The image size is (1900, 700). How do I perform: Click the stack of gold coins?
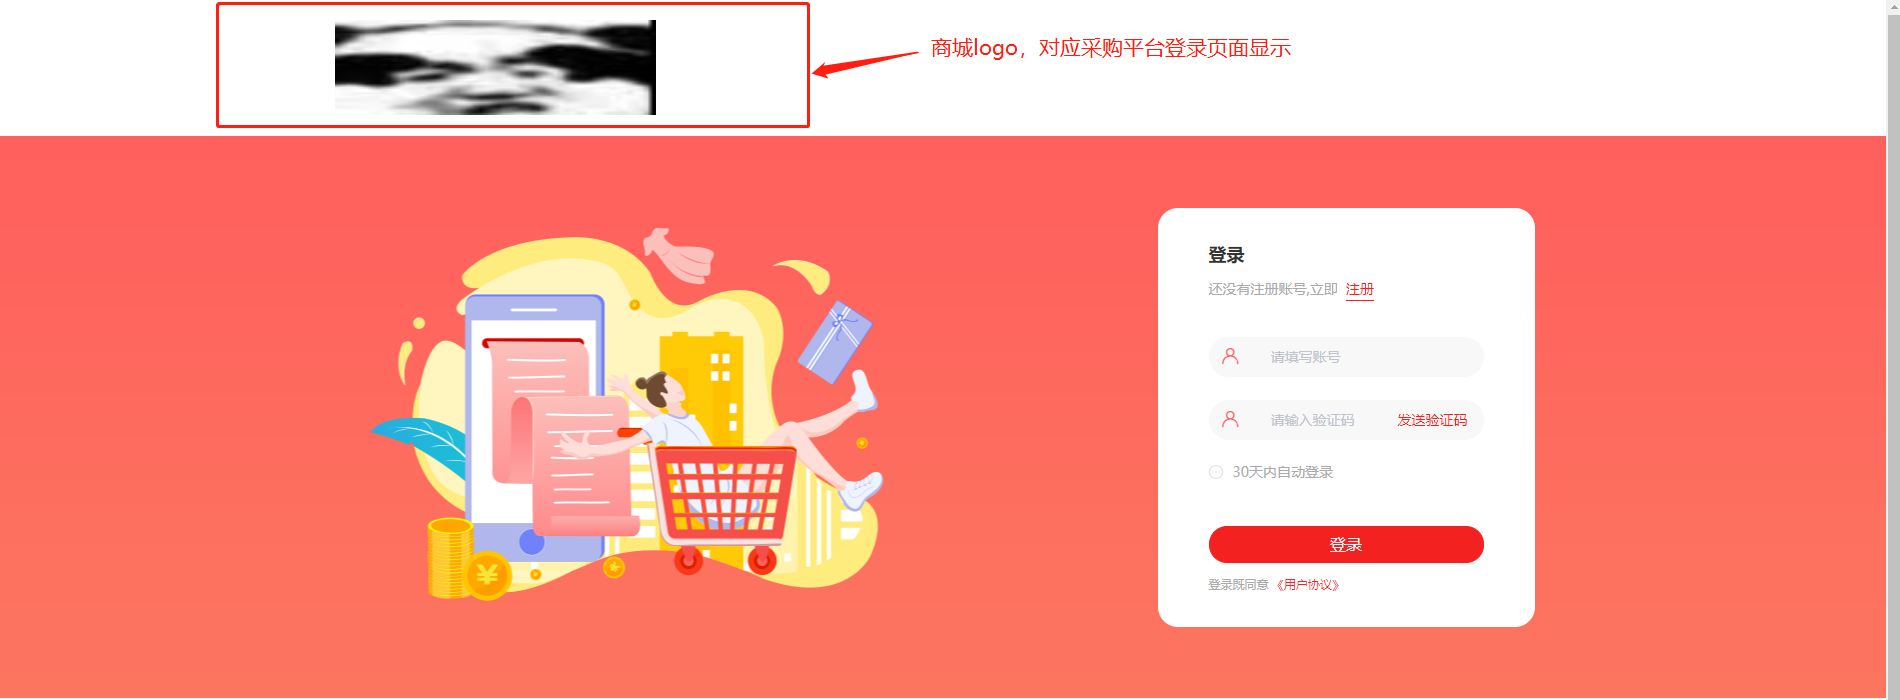click(x=450, y=557)
